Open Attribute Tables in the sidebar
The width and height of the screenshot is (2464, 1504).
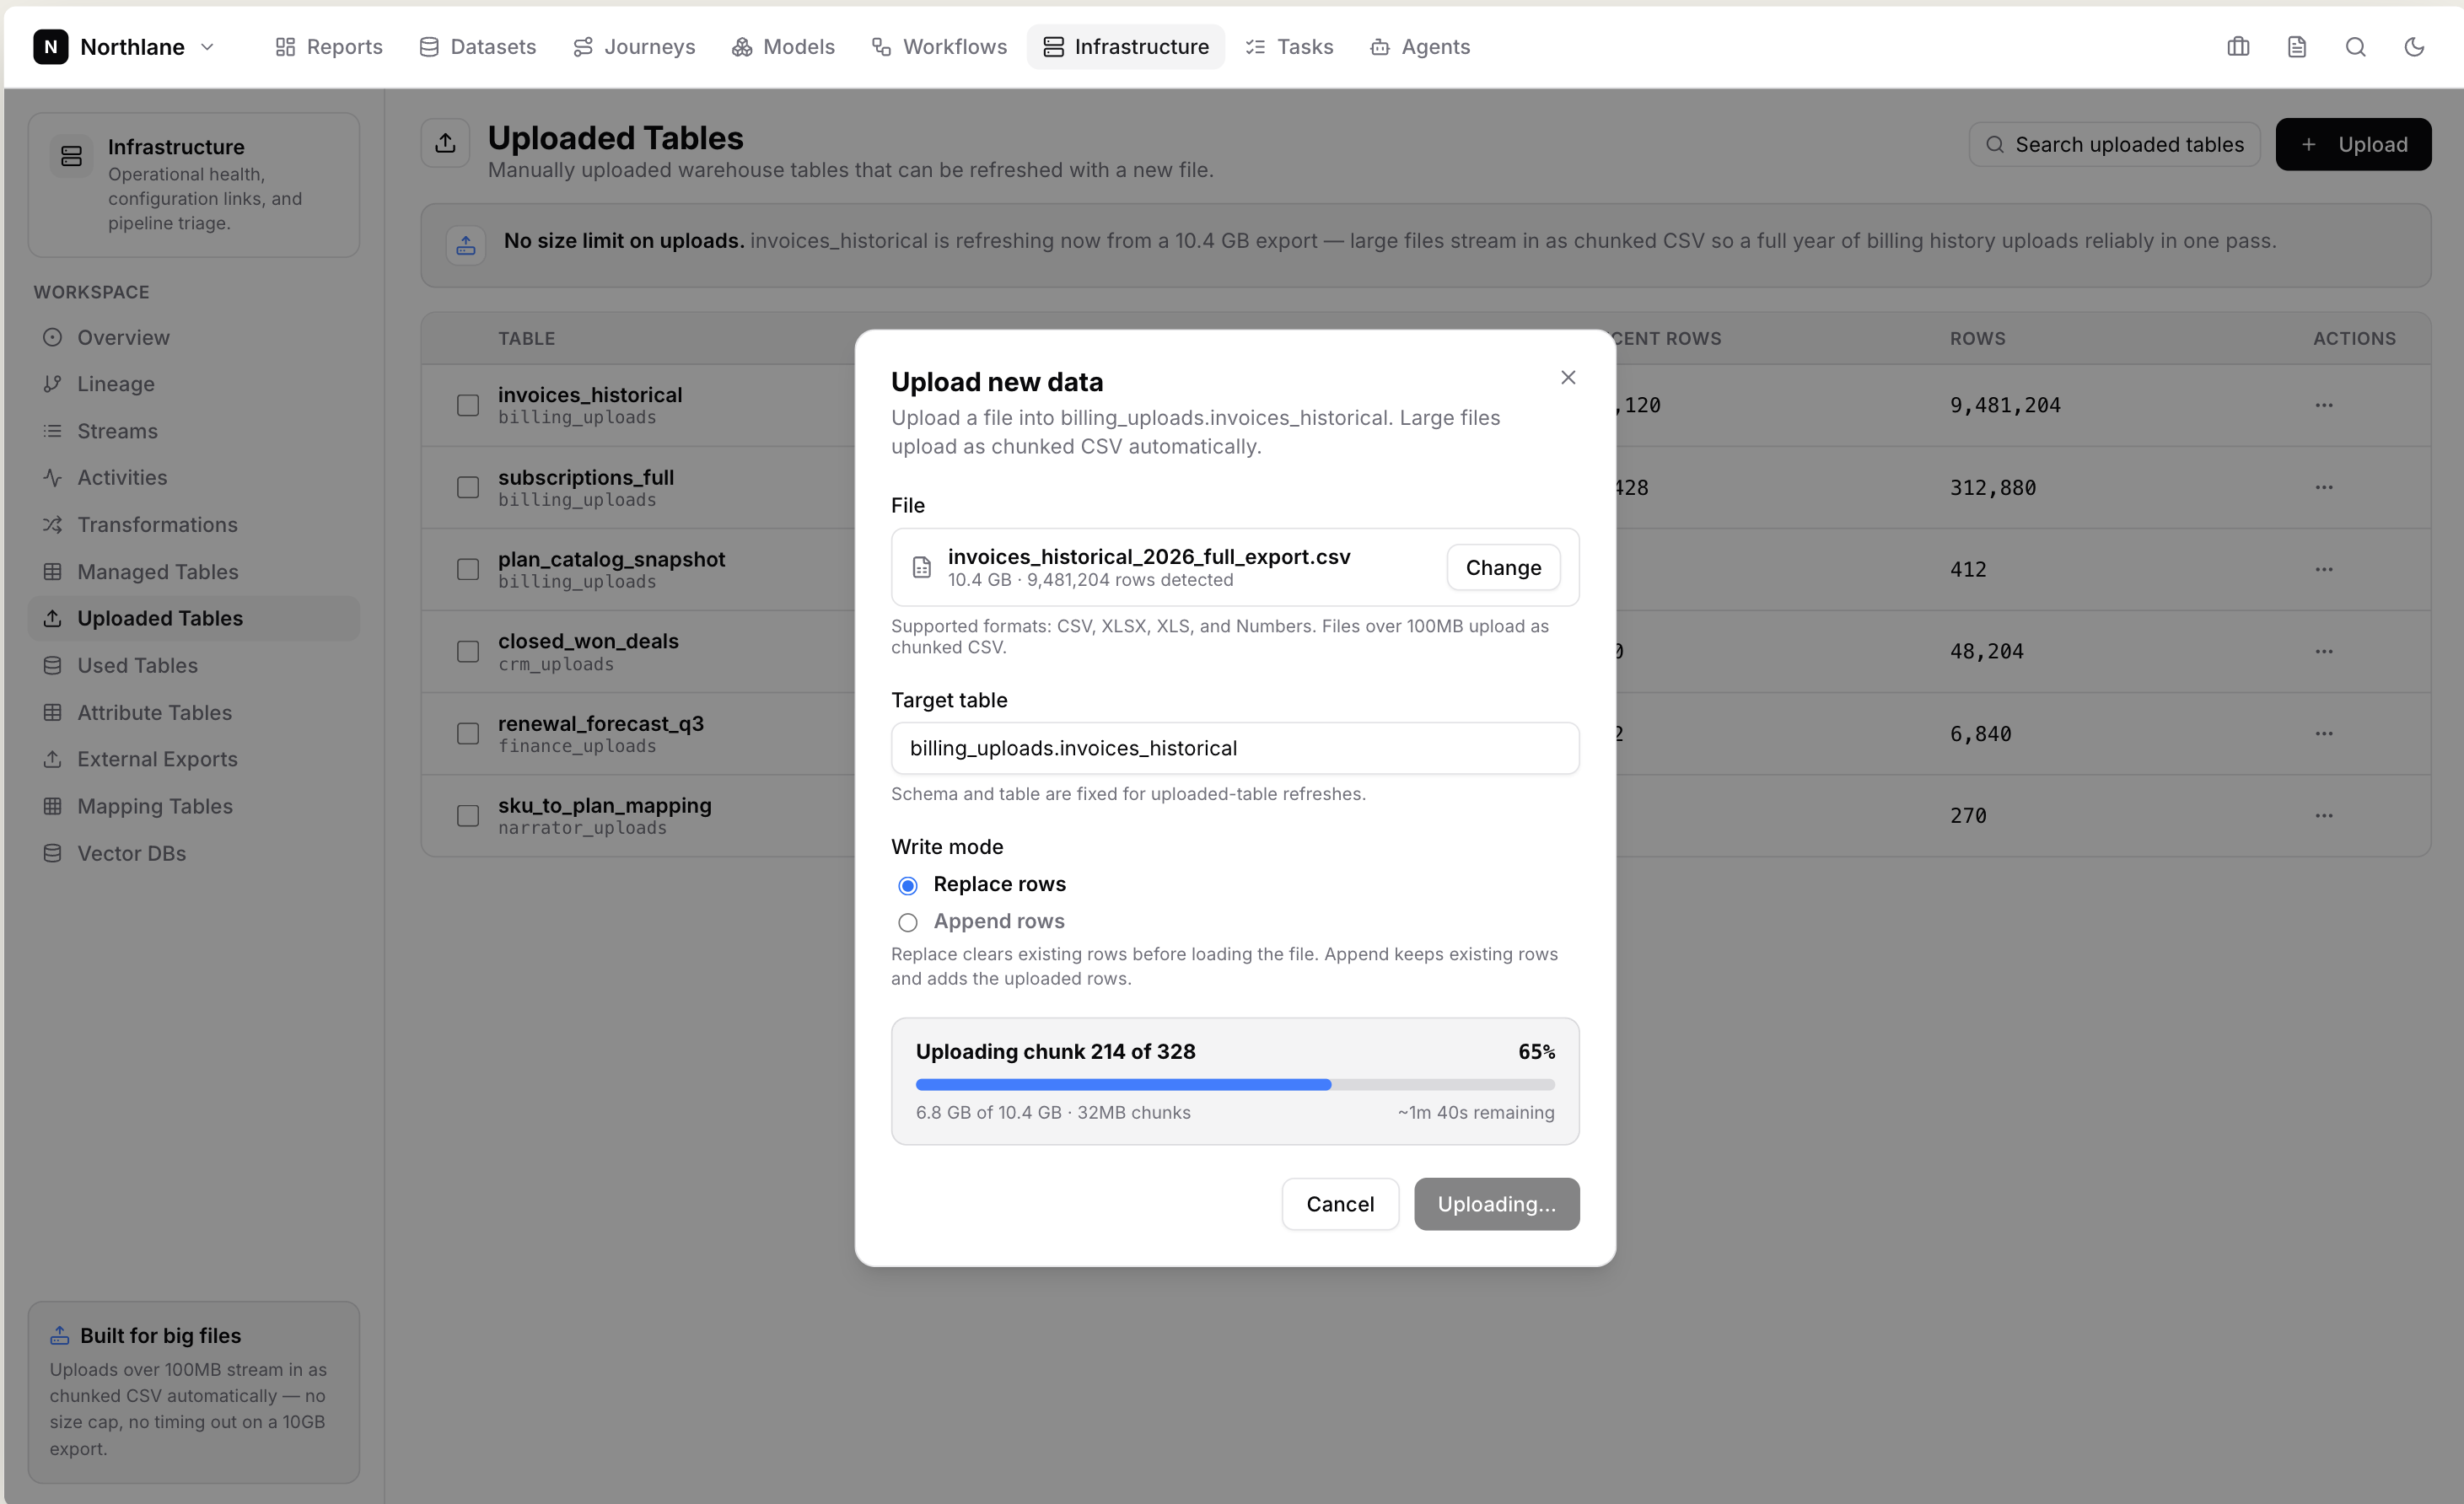(x=194, y=712)
